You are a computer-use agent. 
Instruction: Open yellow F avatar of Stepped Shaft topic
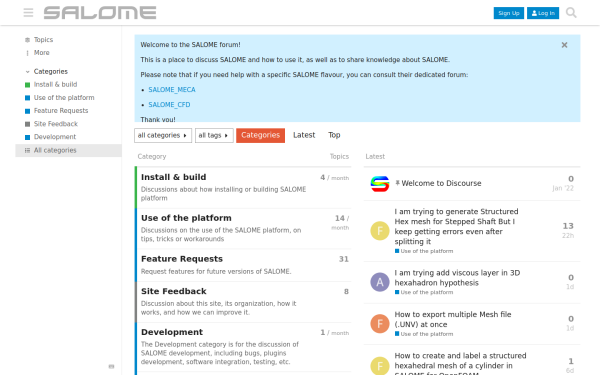coord(380,231)
